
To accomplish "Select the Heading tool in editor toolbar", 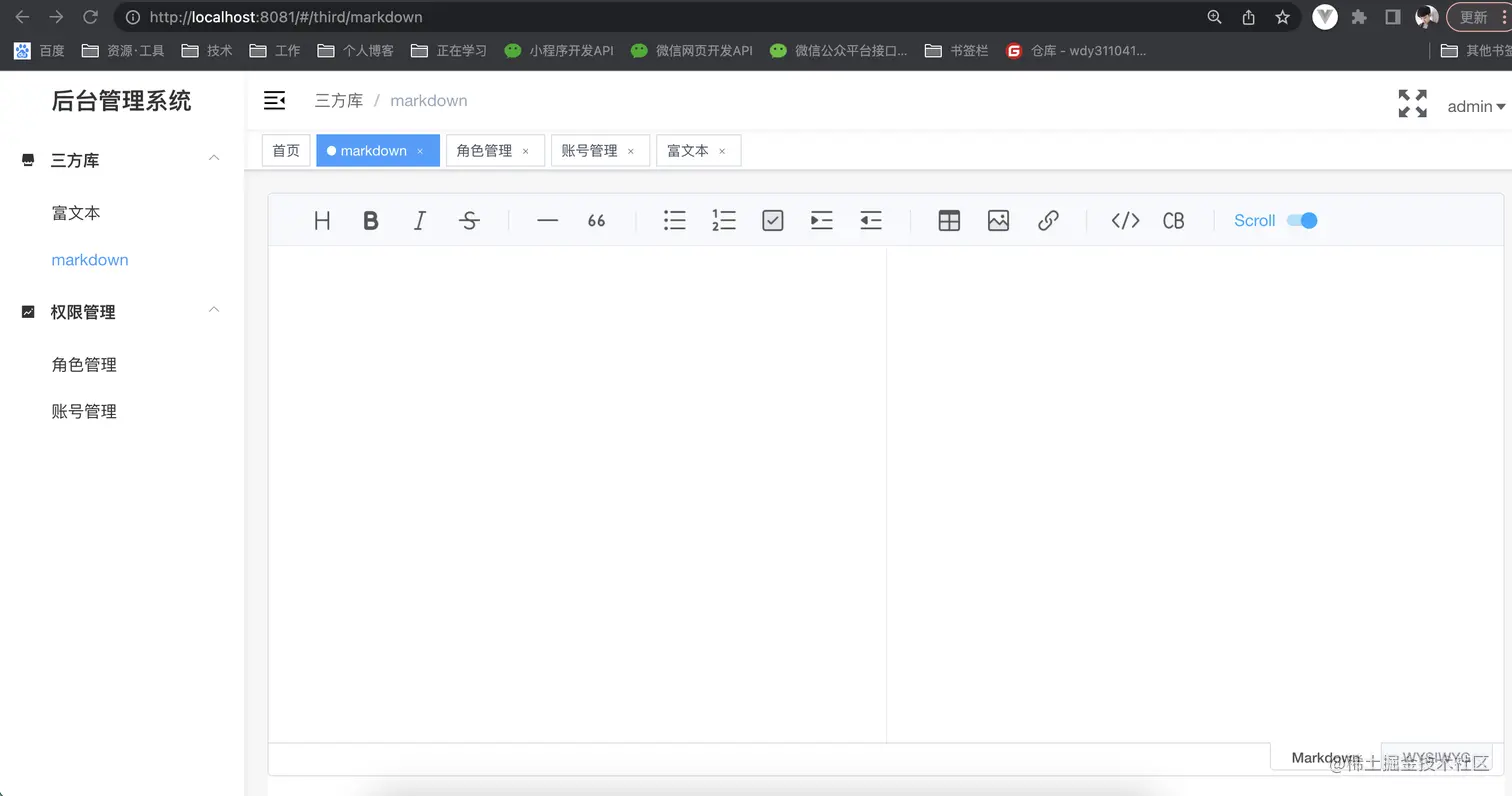I will [x=322, y=221].
